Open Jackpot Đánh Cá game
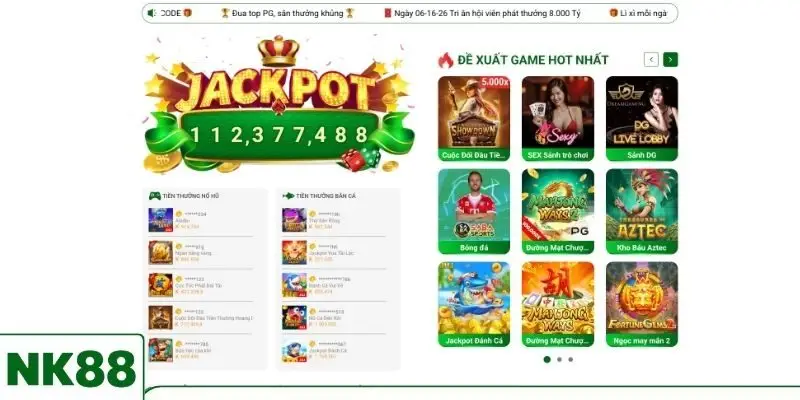The height and width of the screenshot is (400, 800). click(474, 304)
